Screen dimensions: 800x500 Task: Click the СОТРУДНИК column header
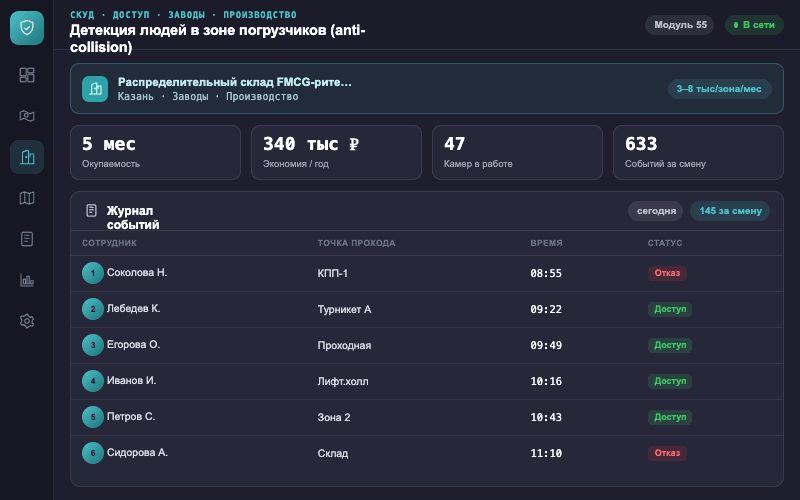(109, 243)
